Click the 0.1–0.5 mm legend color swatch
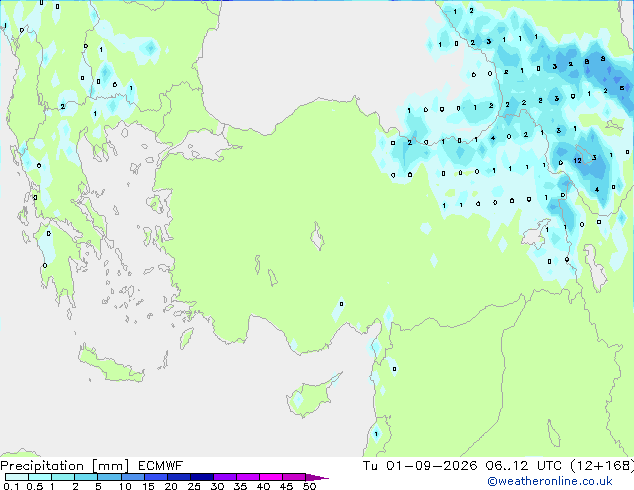Screen dimensions: 634x490 pyautogui.click(x=17, y=477)
